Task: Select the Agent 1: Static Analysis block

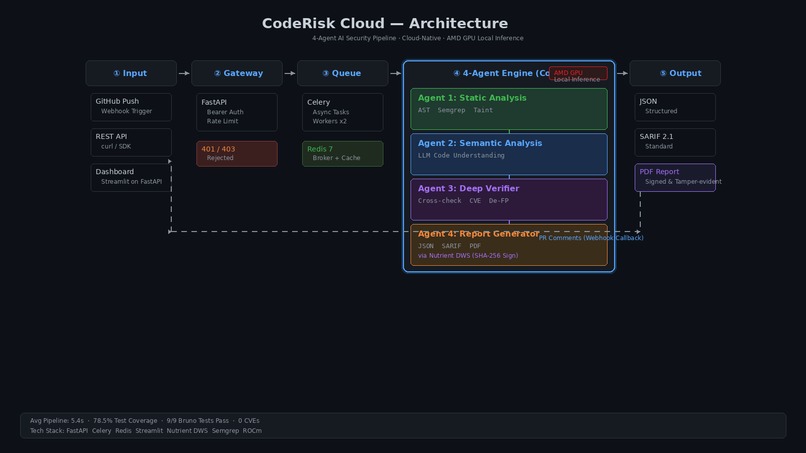Action: (509, 109)
